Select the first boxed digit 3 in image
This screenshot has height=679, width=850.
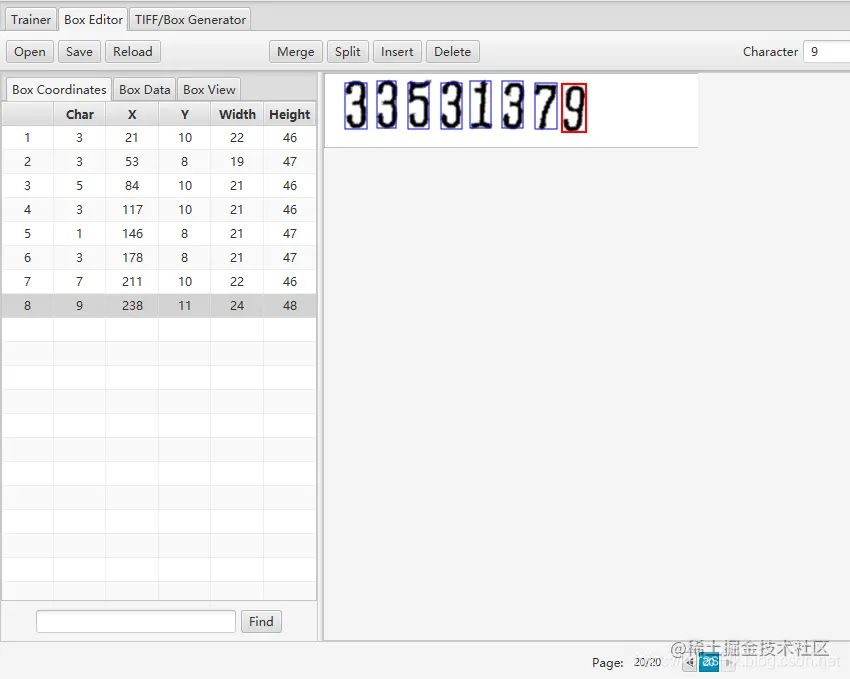(x=356, y=105)
